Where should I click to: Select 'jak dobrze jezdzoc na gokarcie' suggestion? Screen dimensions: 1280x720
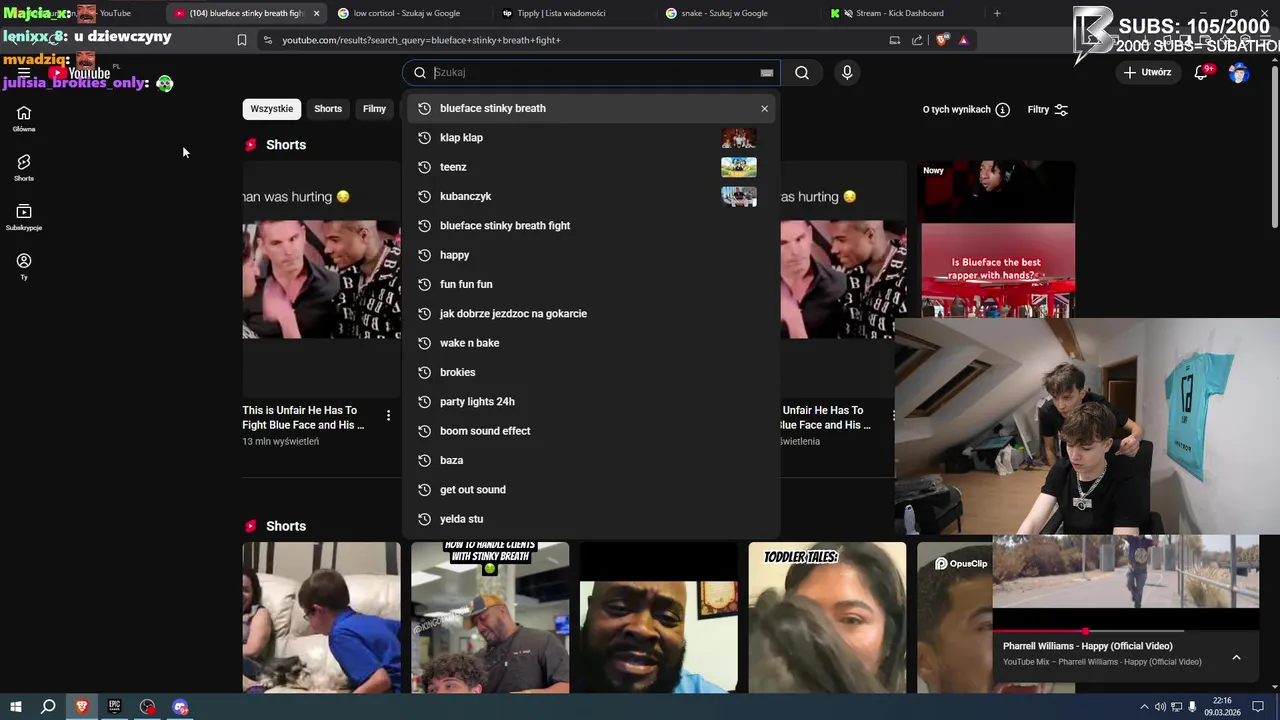click(x=591, y=313)
